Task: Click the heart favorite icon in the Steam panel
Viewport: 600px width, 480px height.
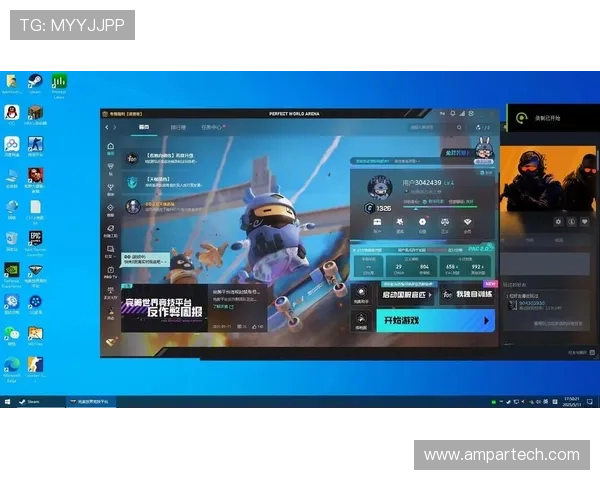Action: point(584,222)
